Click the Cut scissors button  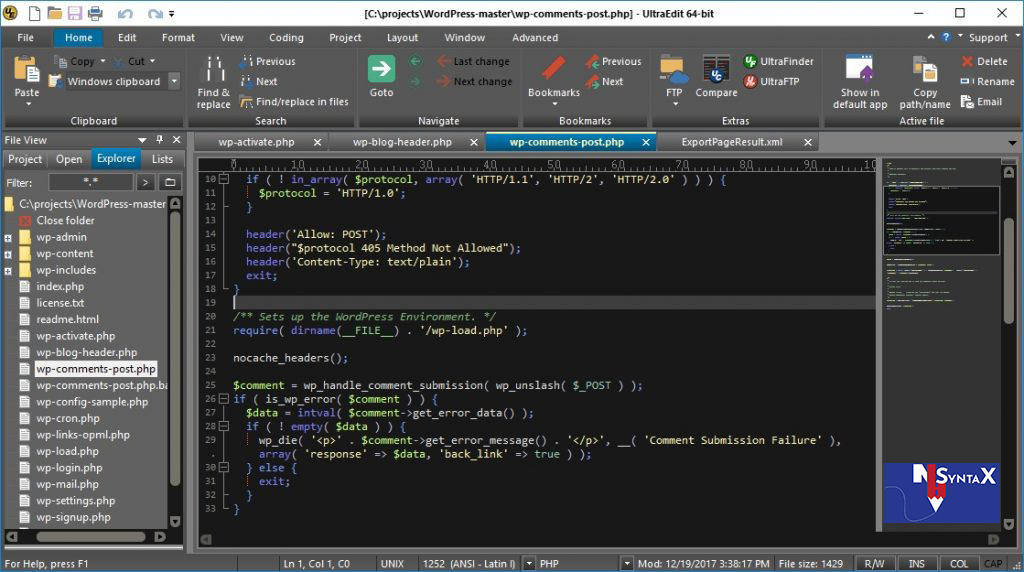tap(129, 61)
